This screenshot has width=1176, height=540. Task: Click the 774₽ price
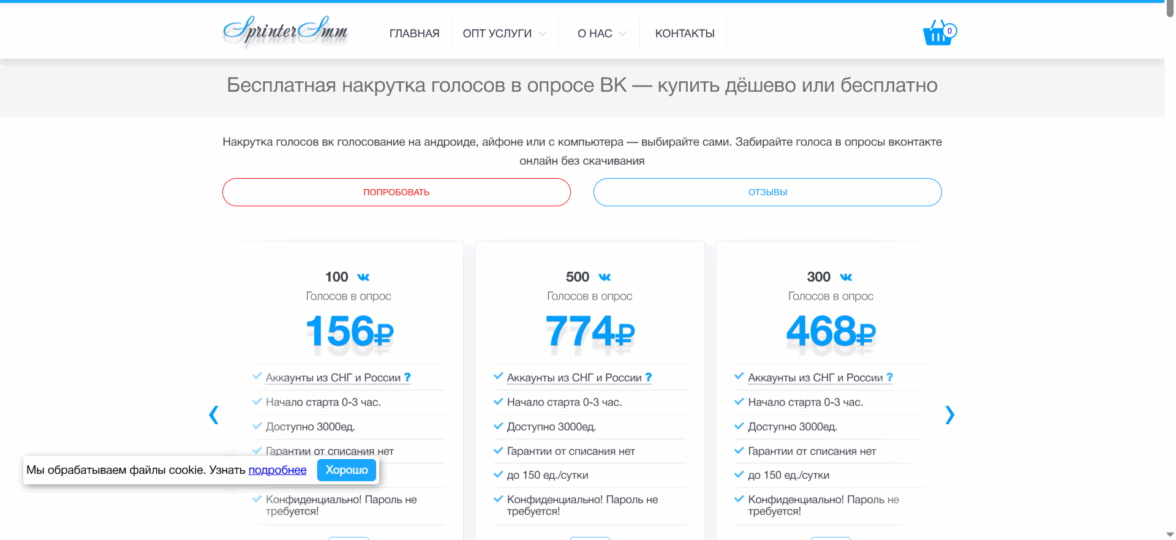pyautogui.click(x=590, y=331)
